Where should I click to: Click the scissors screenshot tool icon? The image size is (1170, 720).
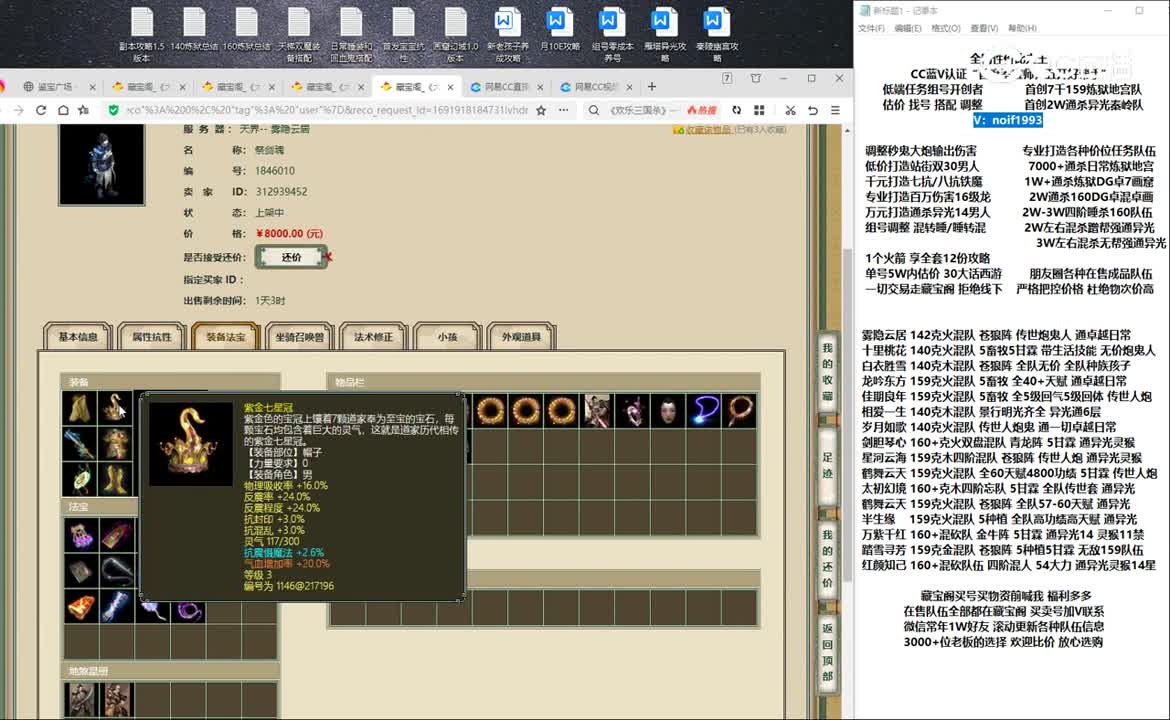tap(790, 110)
